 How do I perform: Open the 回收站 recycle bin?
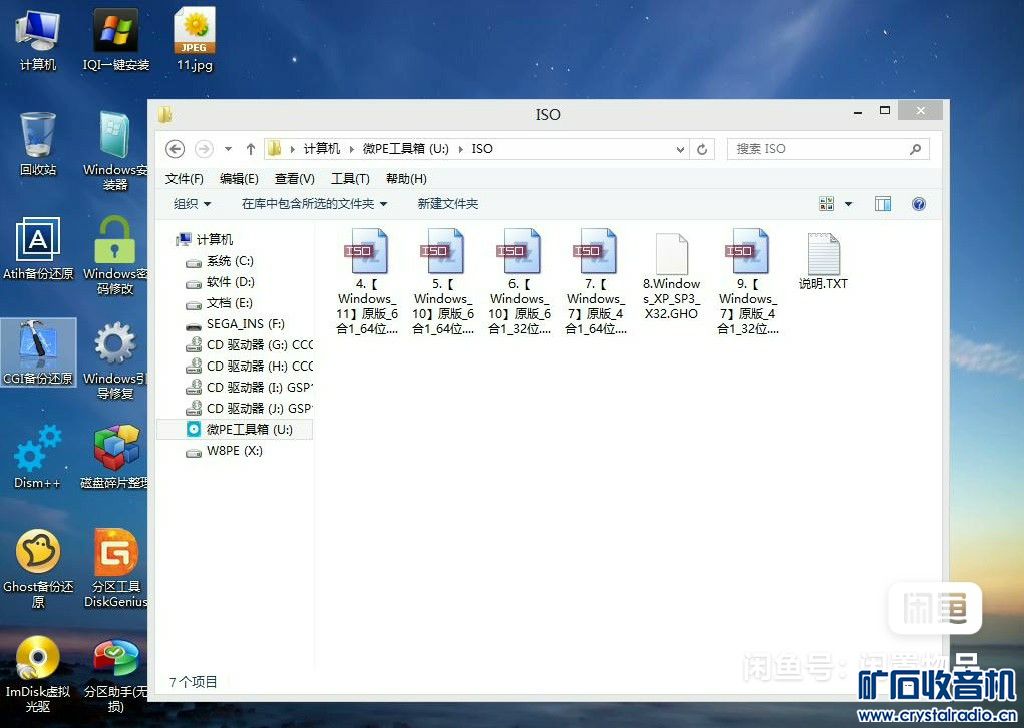38,144
